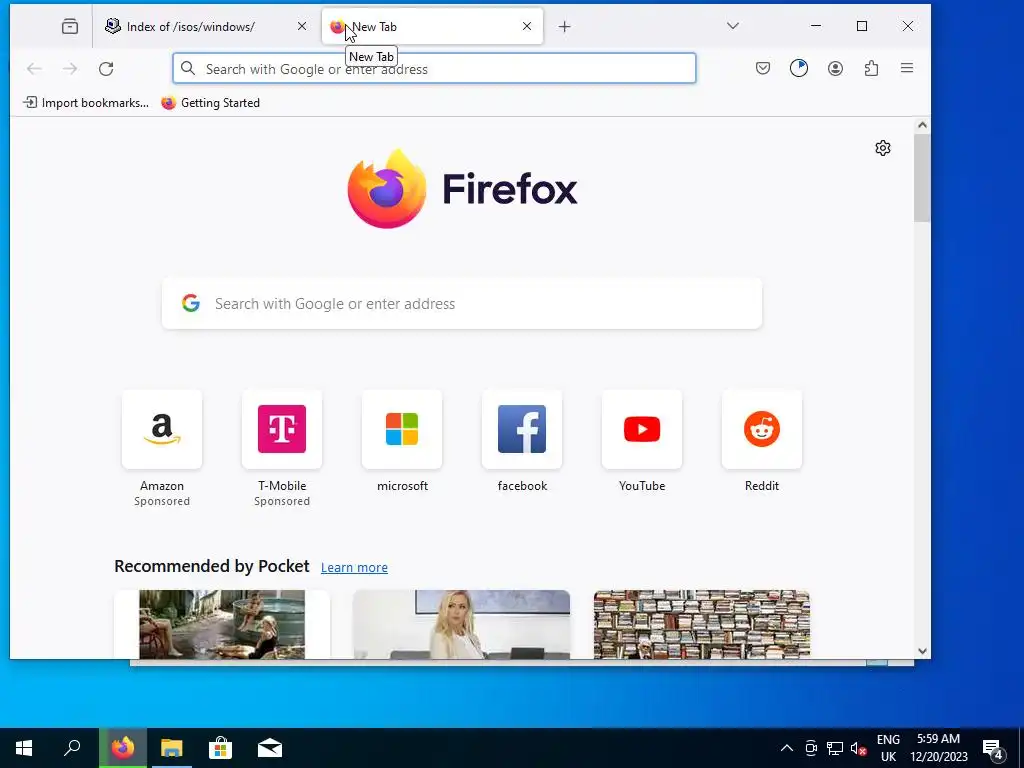Open new tab personalize gear icon
The height and width of the screenshot is (768, 1024).
(x=883, y=148)
